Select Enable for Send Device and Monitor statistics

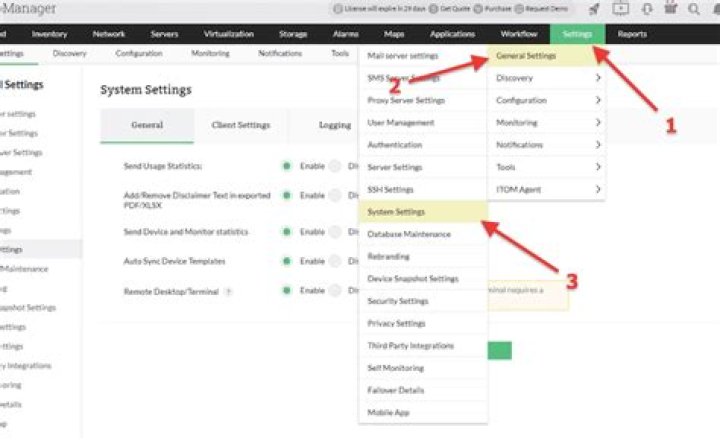(x=287, y=232)
